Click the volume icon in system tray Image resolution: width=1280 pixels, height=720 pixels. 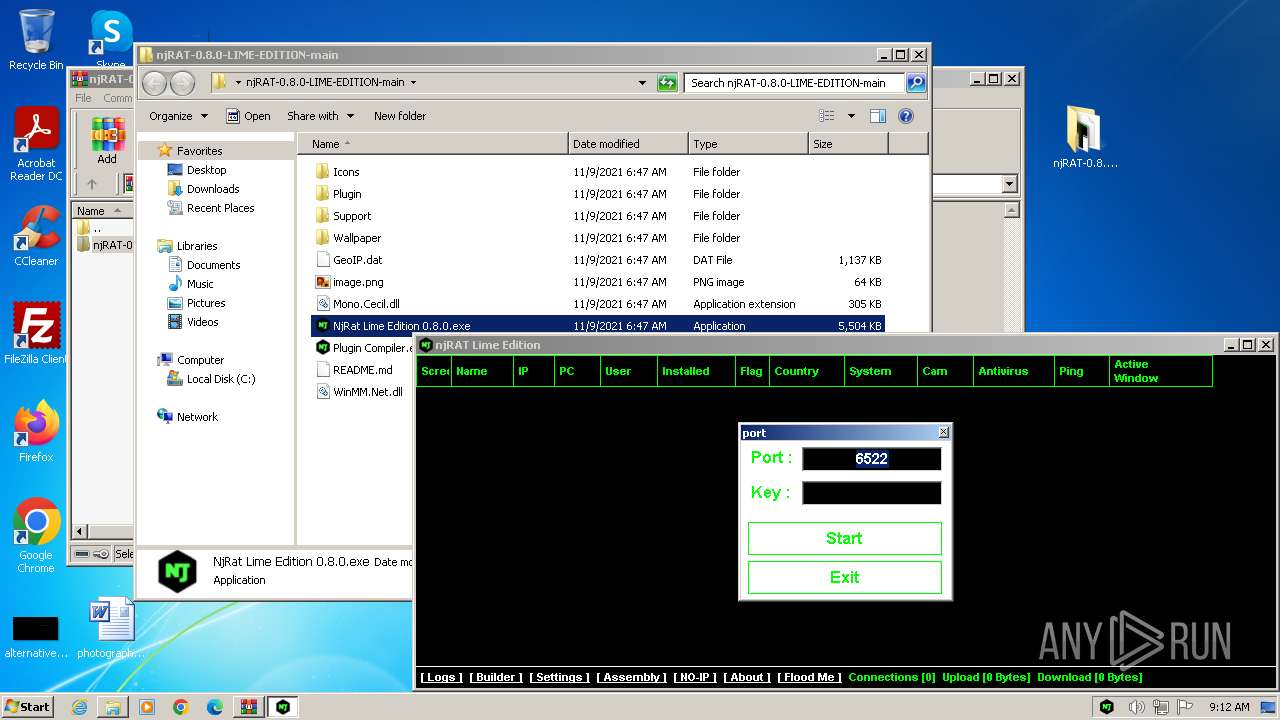pyautogui.click(x=1136, y=707)
